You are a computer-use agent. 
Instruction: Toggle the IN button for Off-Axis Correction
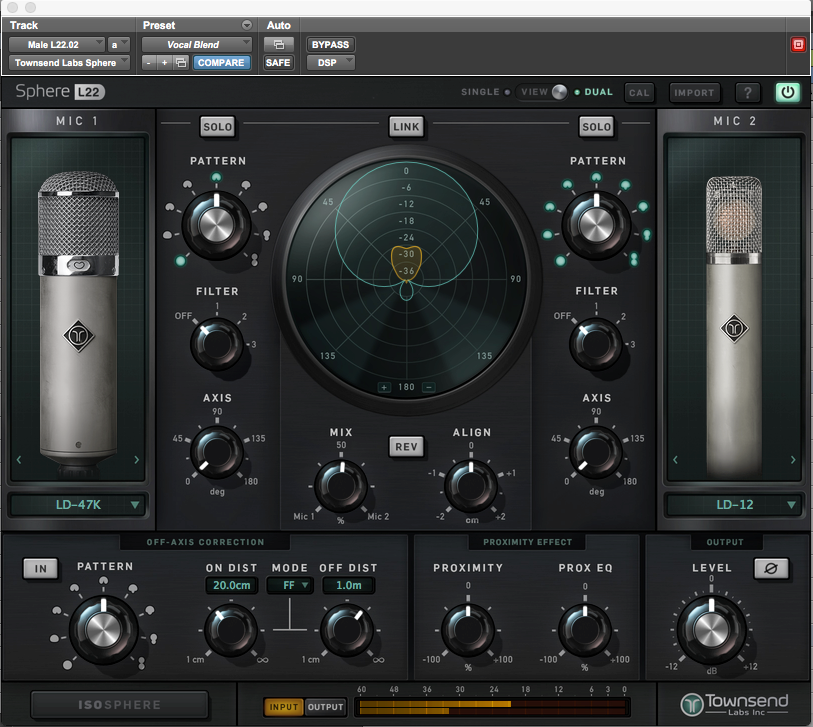click(40, 567)
